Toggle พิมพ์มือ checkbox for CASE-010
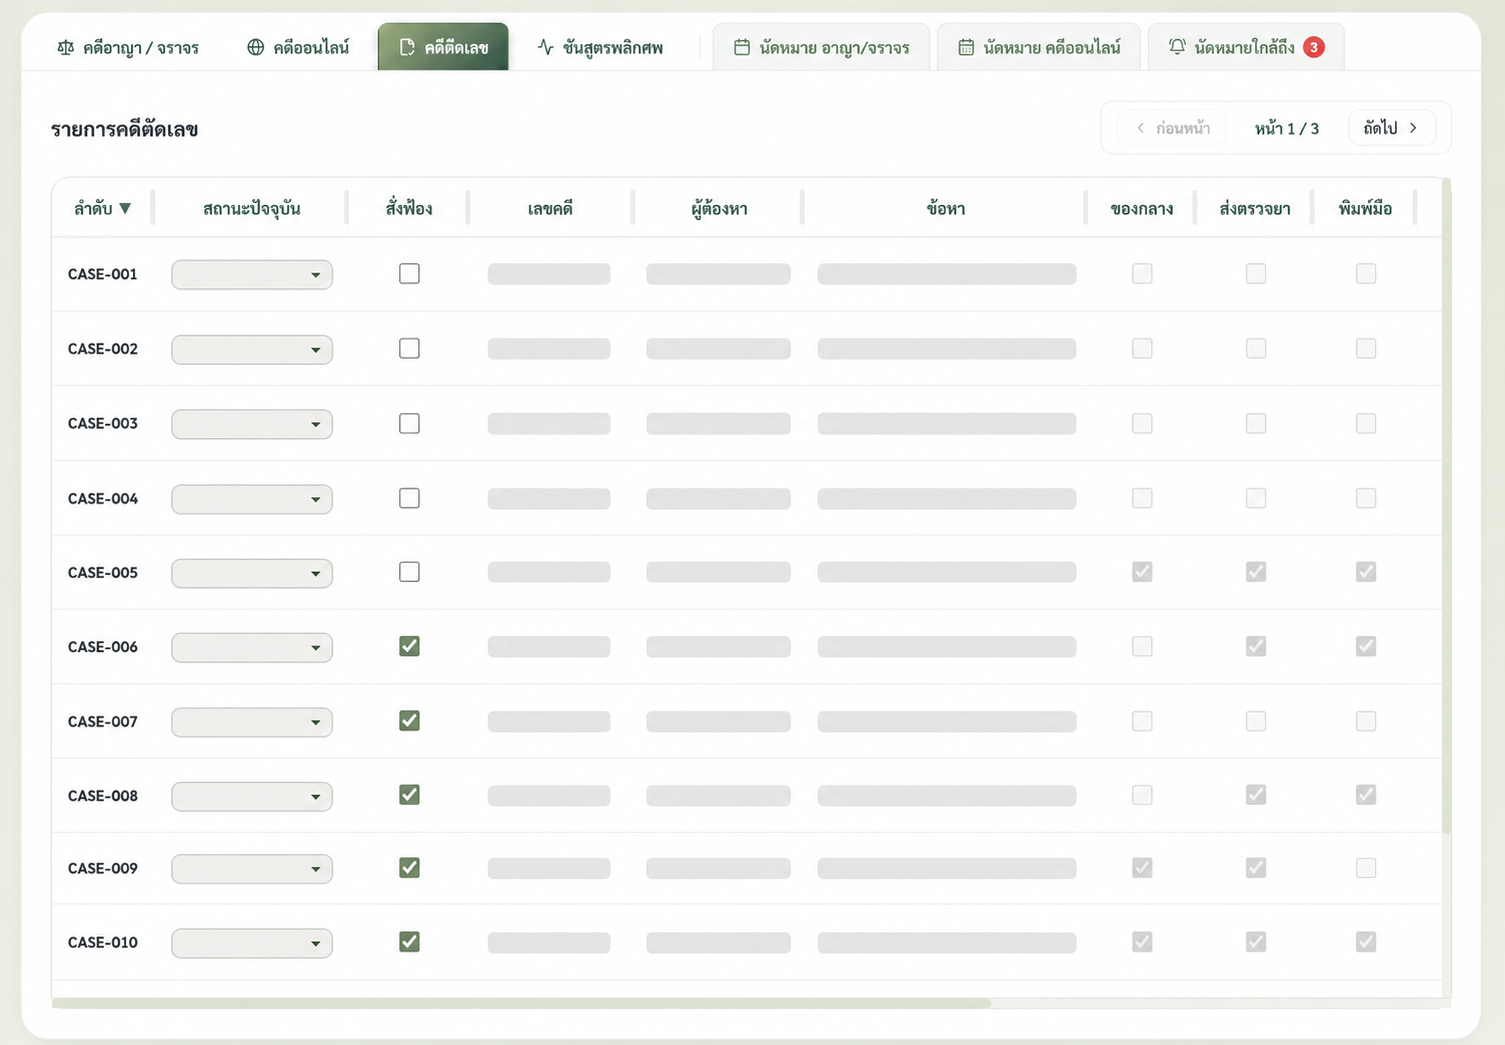Viewport: 1505px width, 1045px height. (x=1366, y=941)
